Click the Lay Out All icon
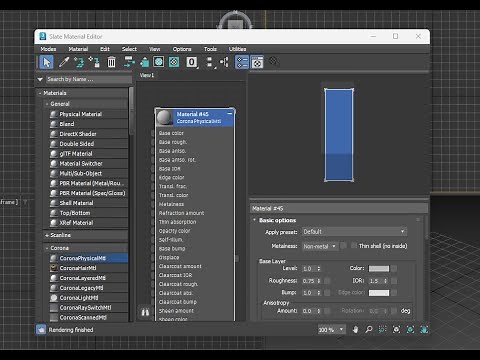This screenshot has height=360, width=480. [x=210, y=62]
